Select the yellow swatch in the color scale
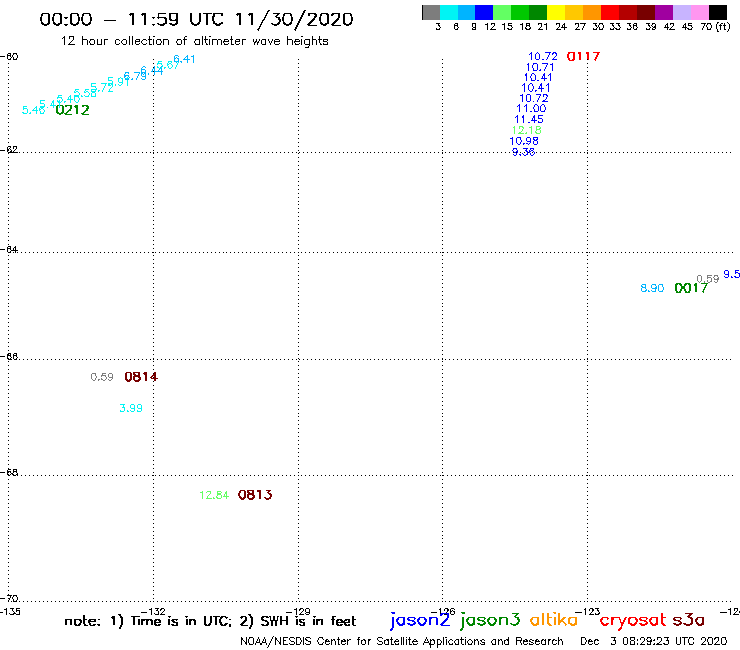 (x=556, y=12)
